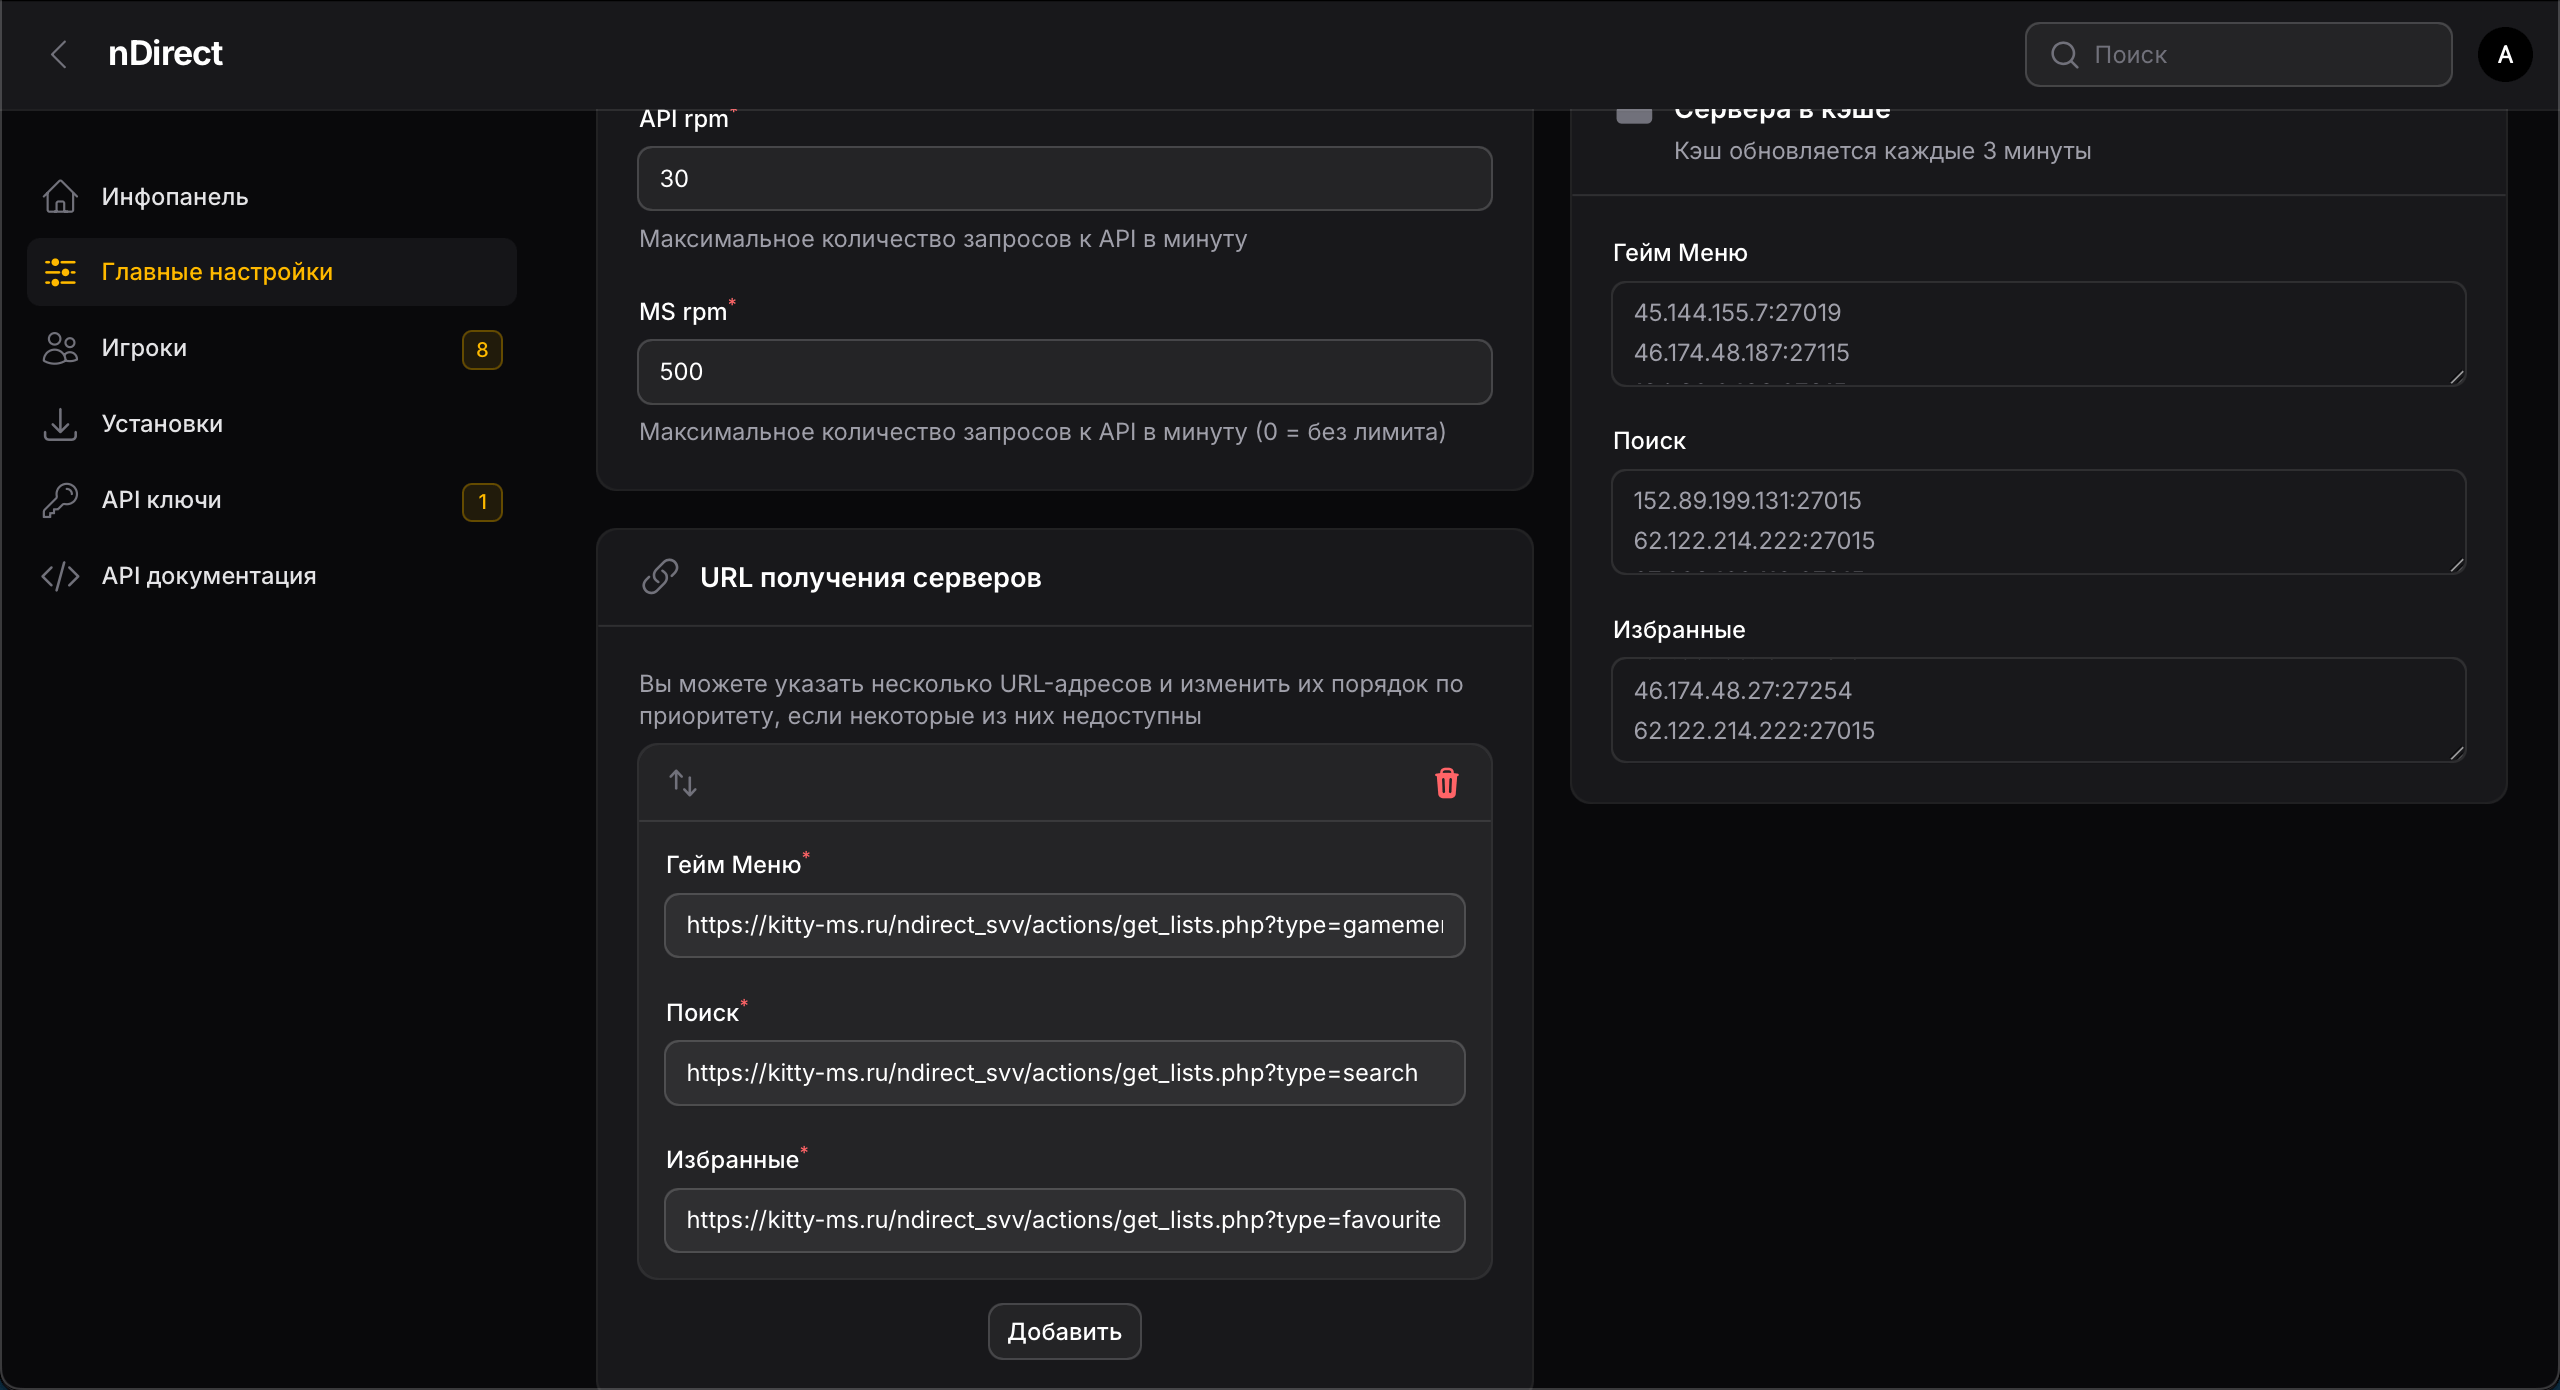Click the Установки download icon
Image resolution: width=2560 pixels, height=1390 pixels.
point(60,424)
